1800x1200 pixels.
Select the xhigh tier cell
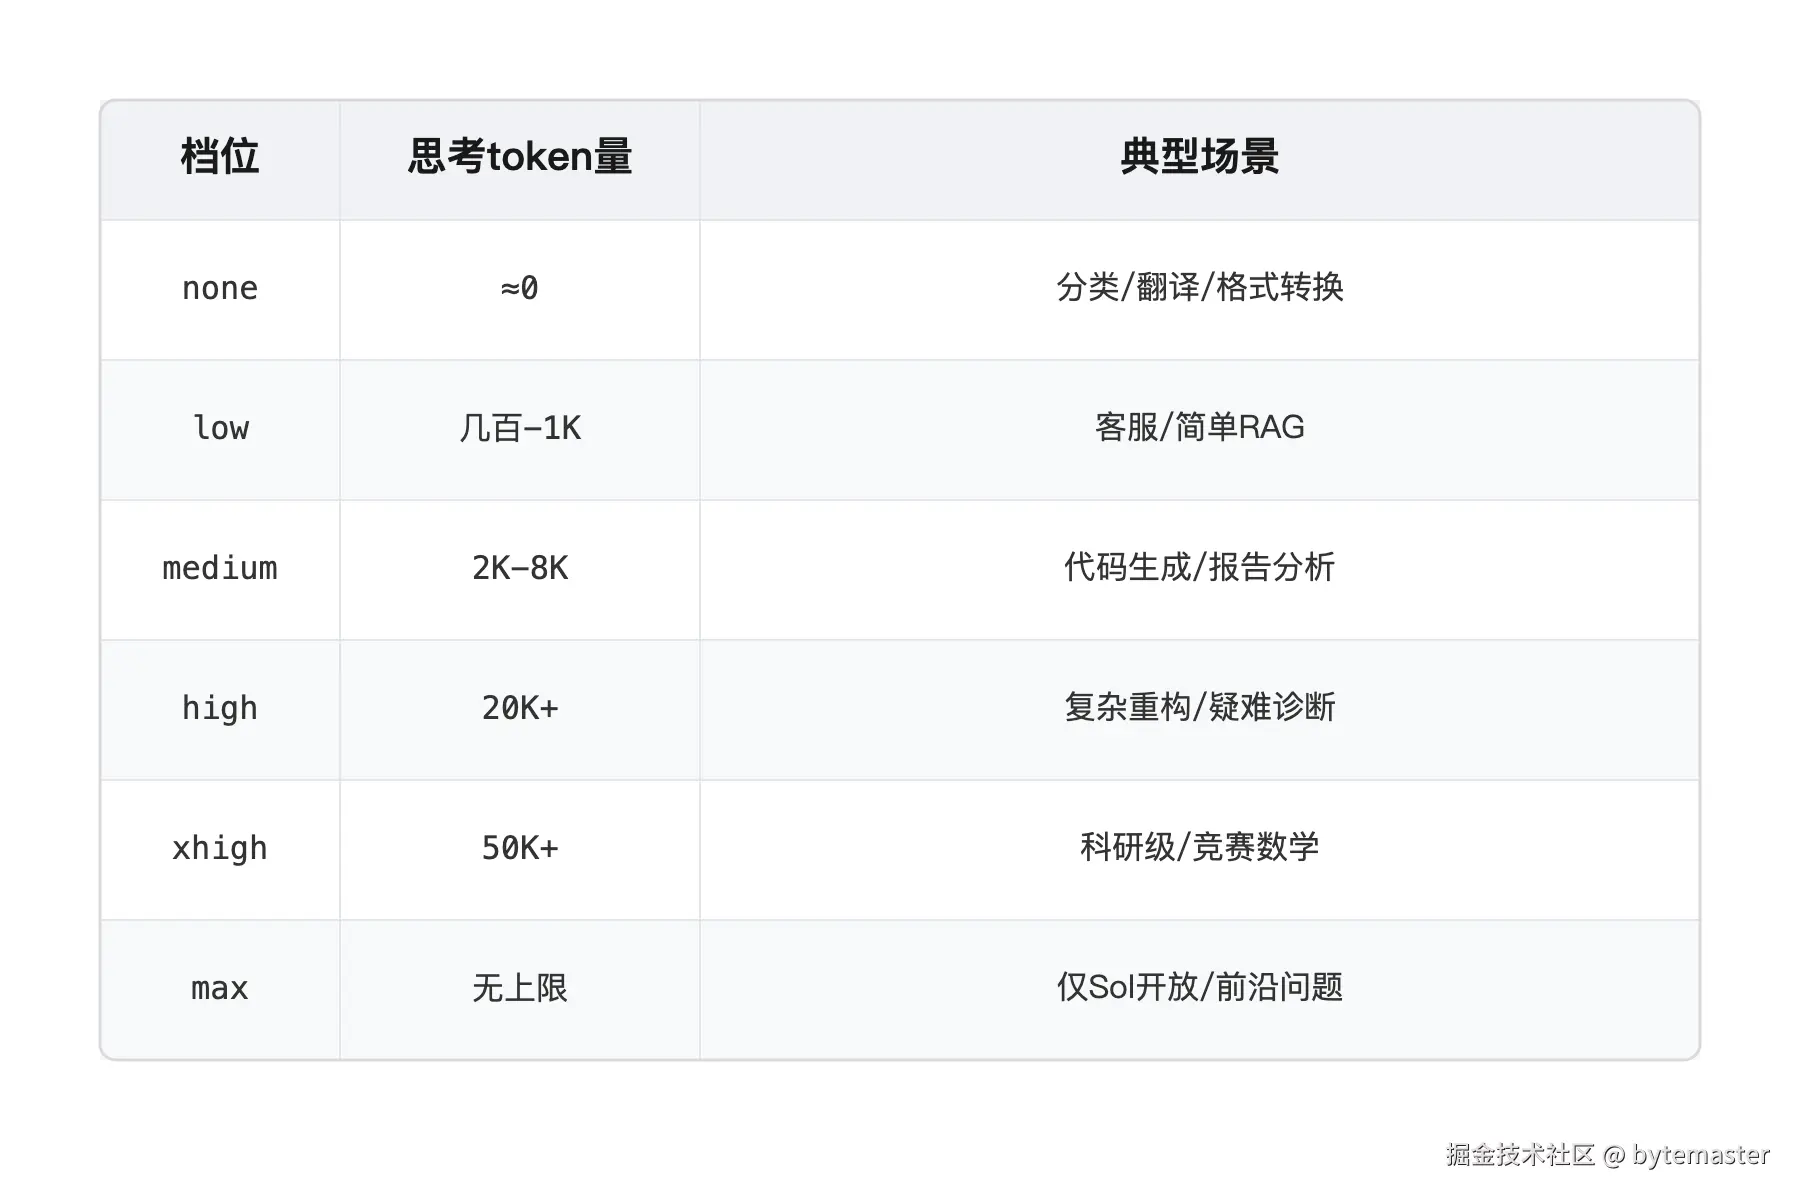click(x=220, y=849)
